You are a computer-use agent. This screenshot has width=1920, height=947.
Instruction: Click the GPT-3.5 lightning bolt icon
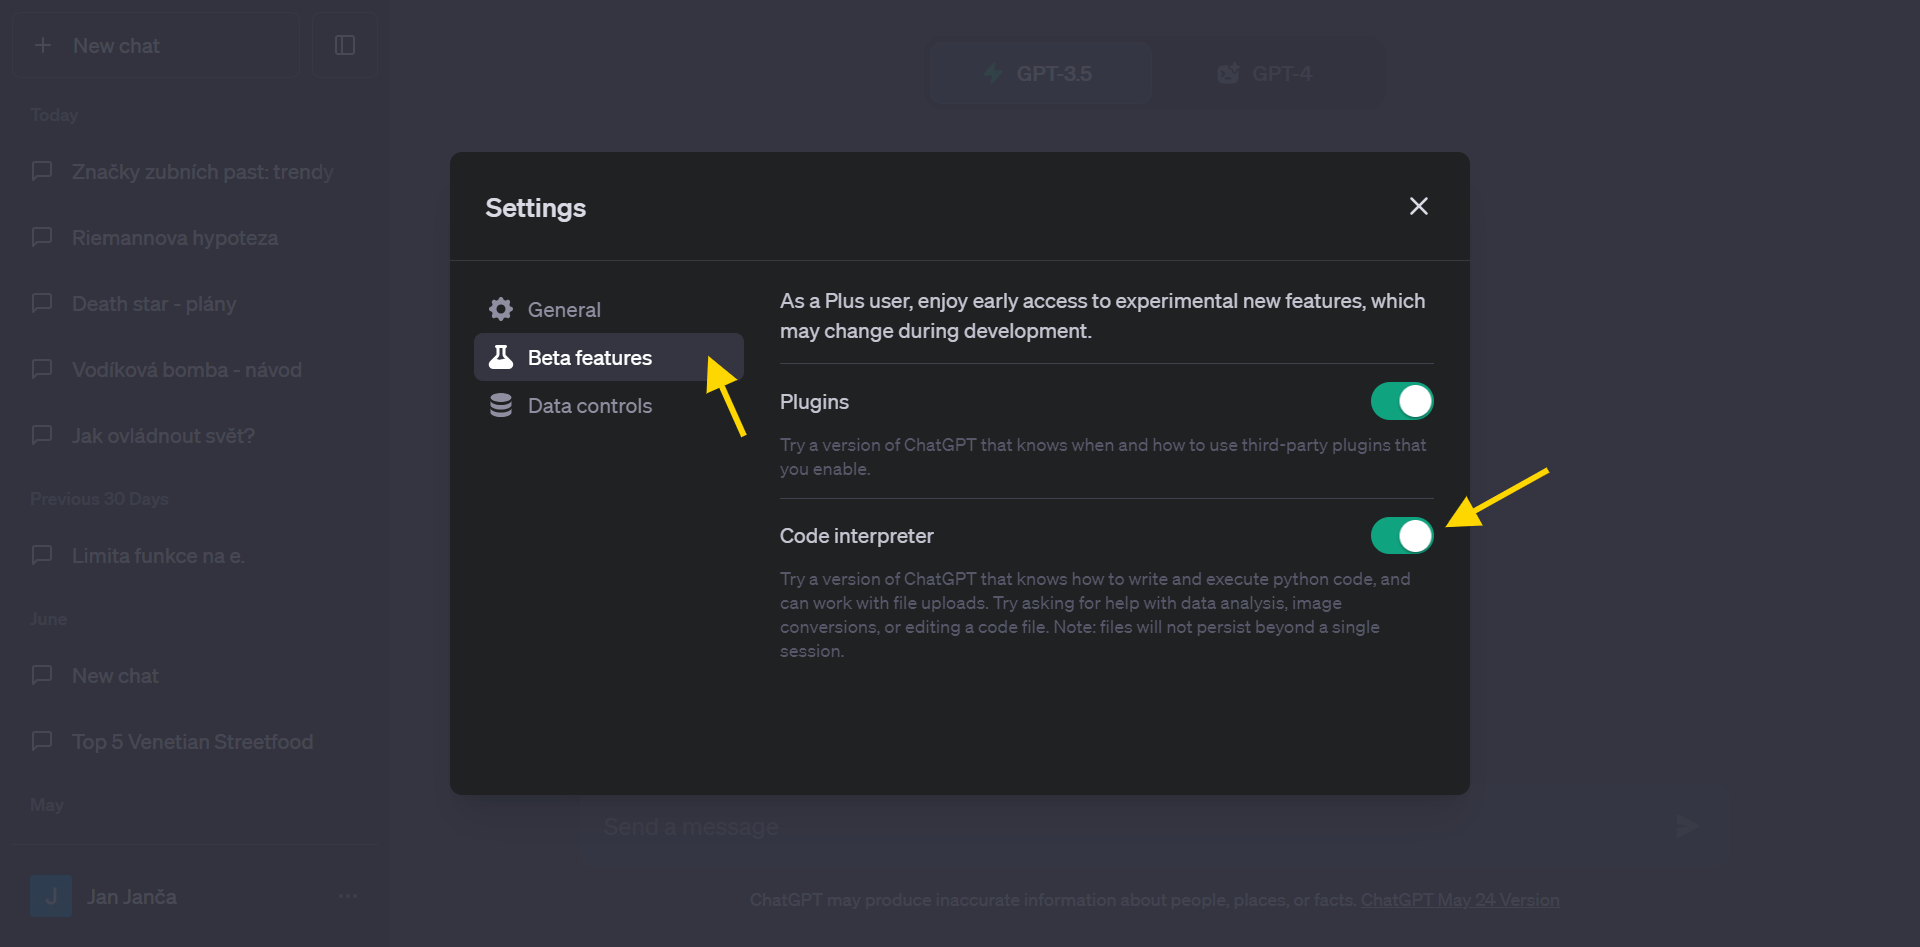993,73
